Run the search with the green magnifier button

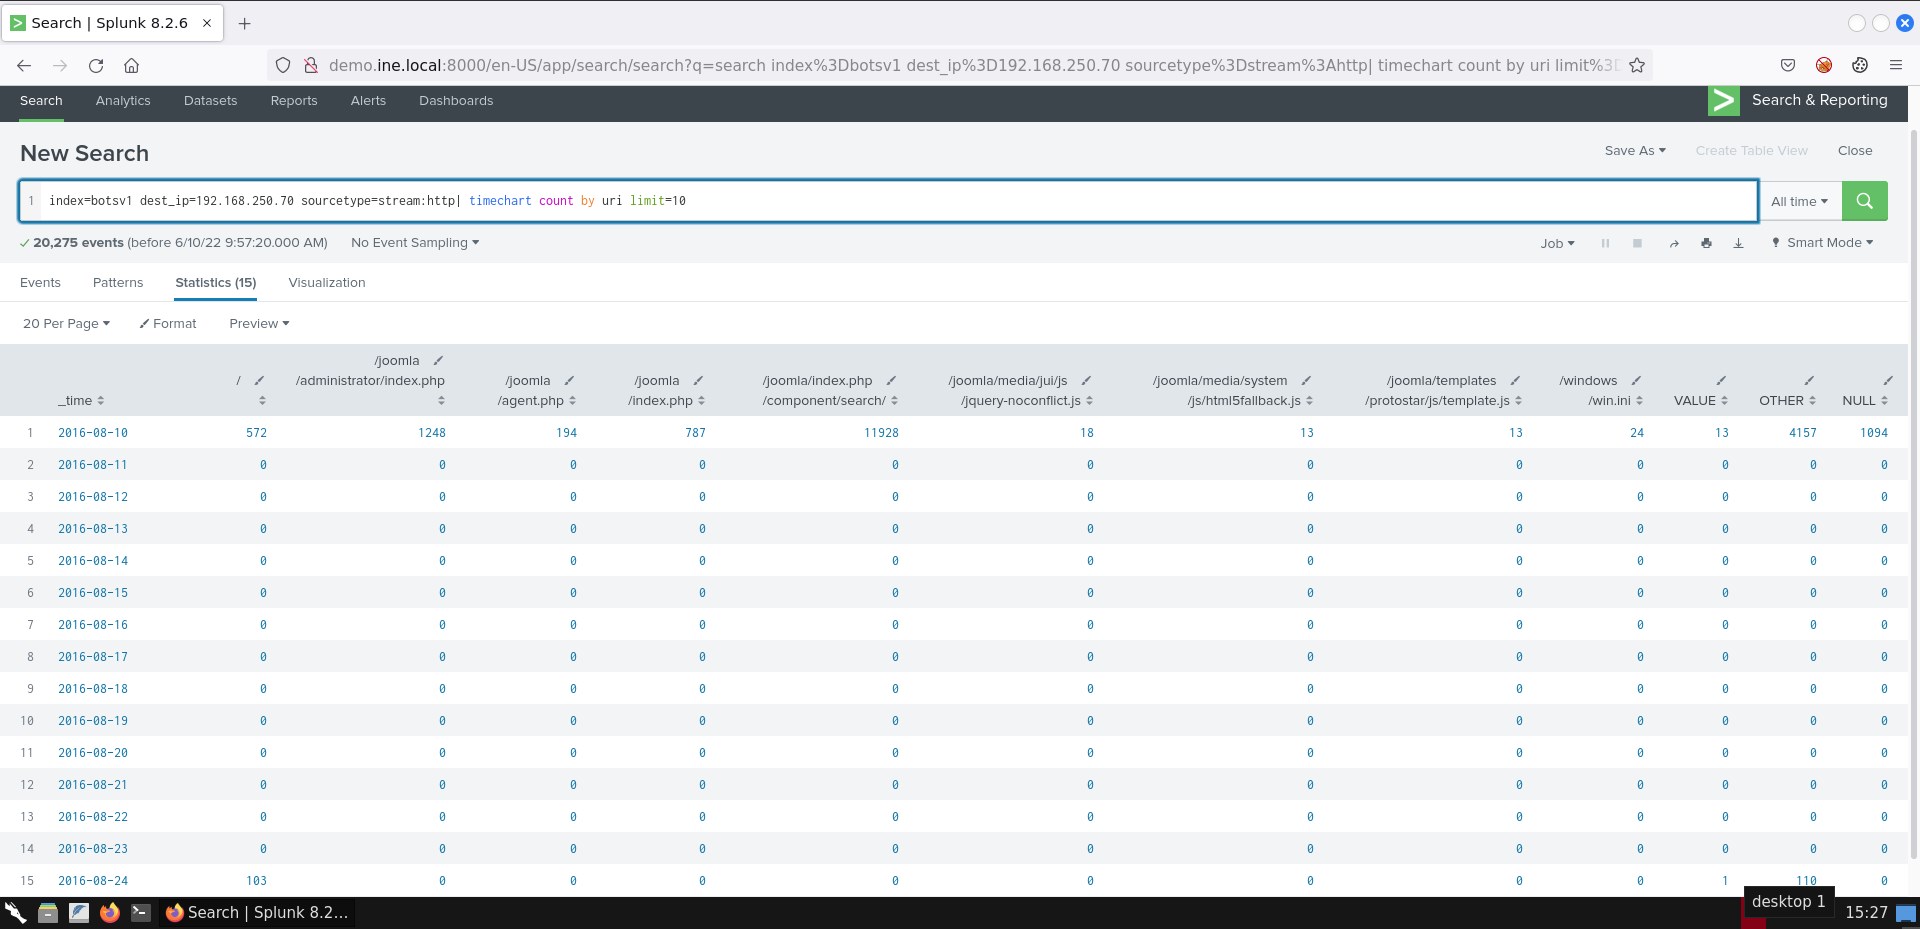point(1864,201)
